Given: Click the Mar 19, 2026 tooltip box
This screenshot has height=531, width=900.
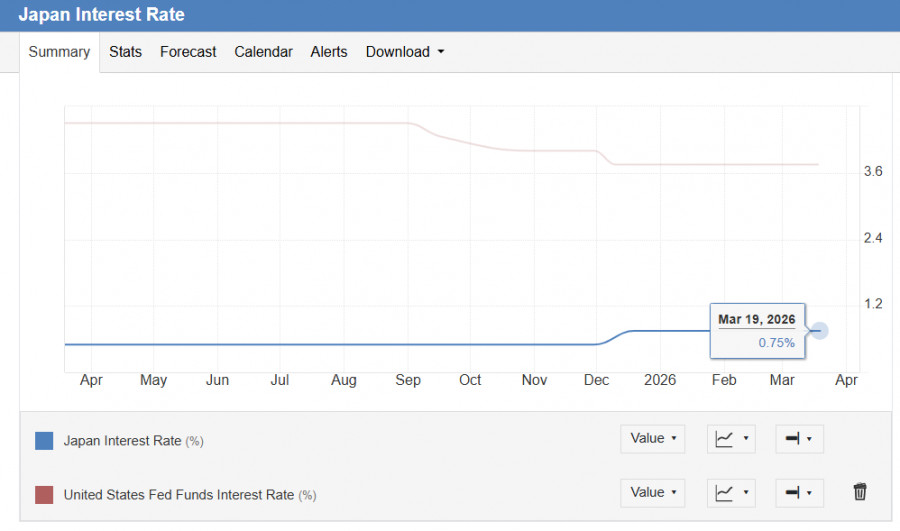Looking at the screenshot, I should point(757,330).
